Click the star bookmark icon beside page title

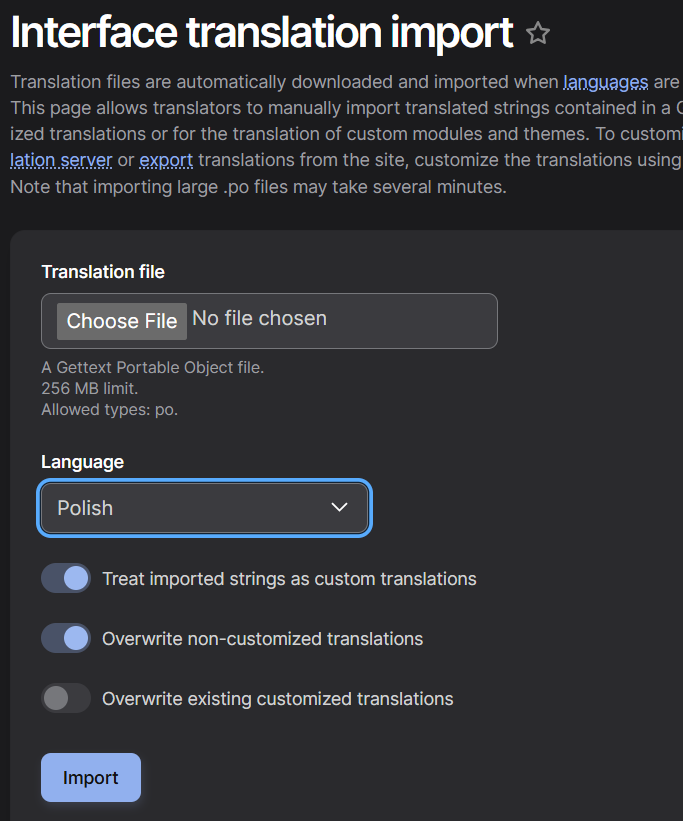538,33
